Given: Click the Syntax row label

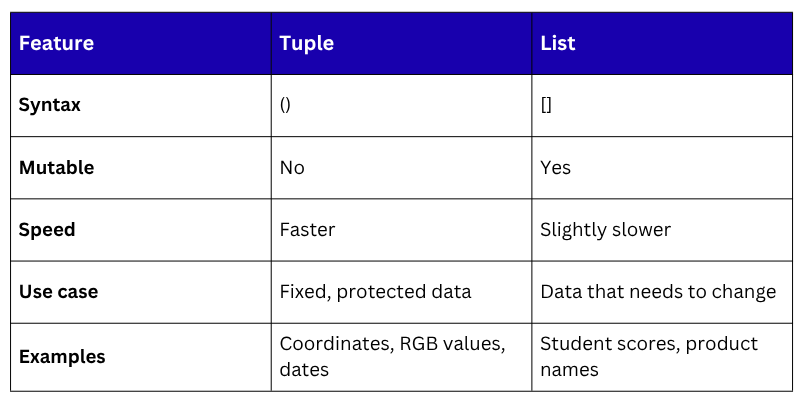Looking at the screenshot, I should [x=50, y=105].
